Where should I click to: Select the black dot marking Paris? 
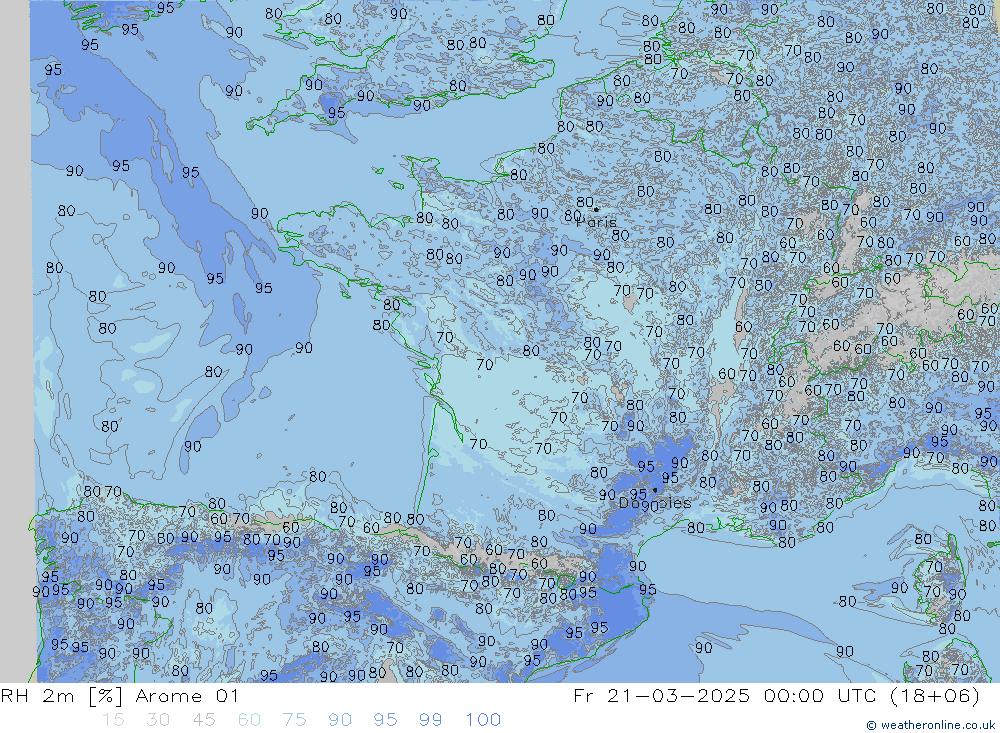tap(596, 209)
